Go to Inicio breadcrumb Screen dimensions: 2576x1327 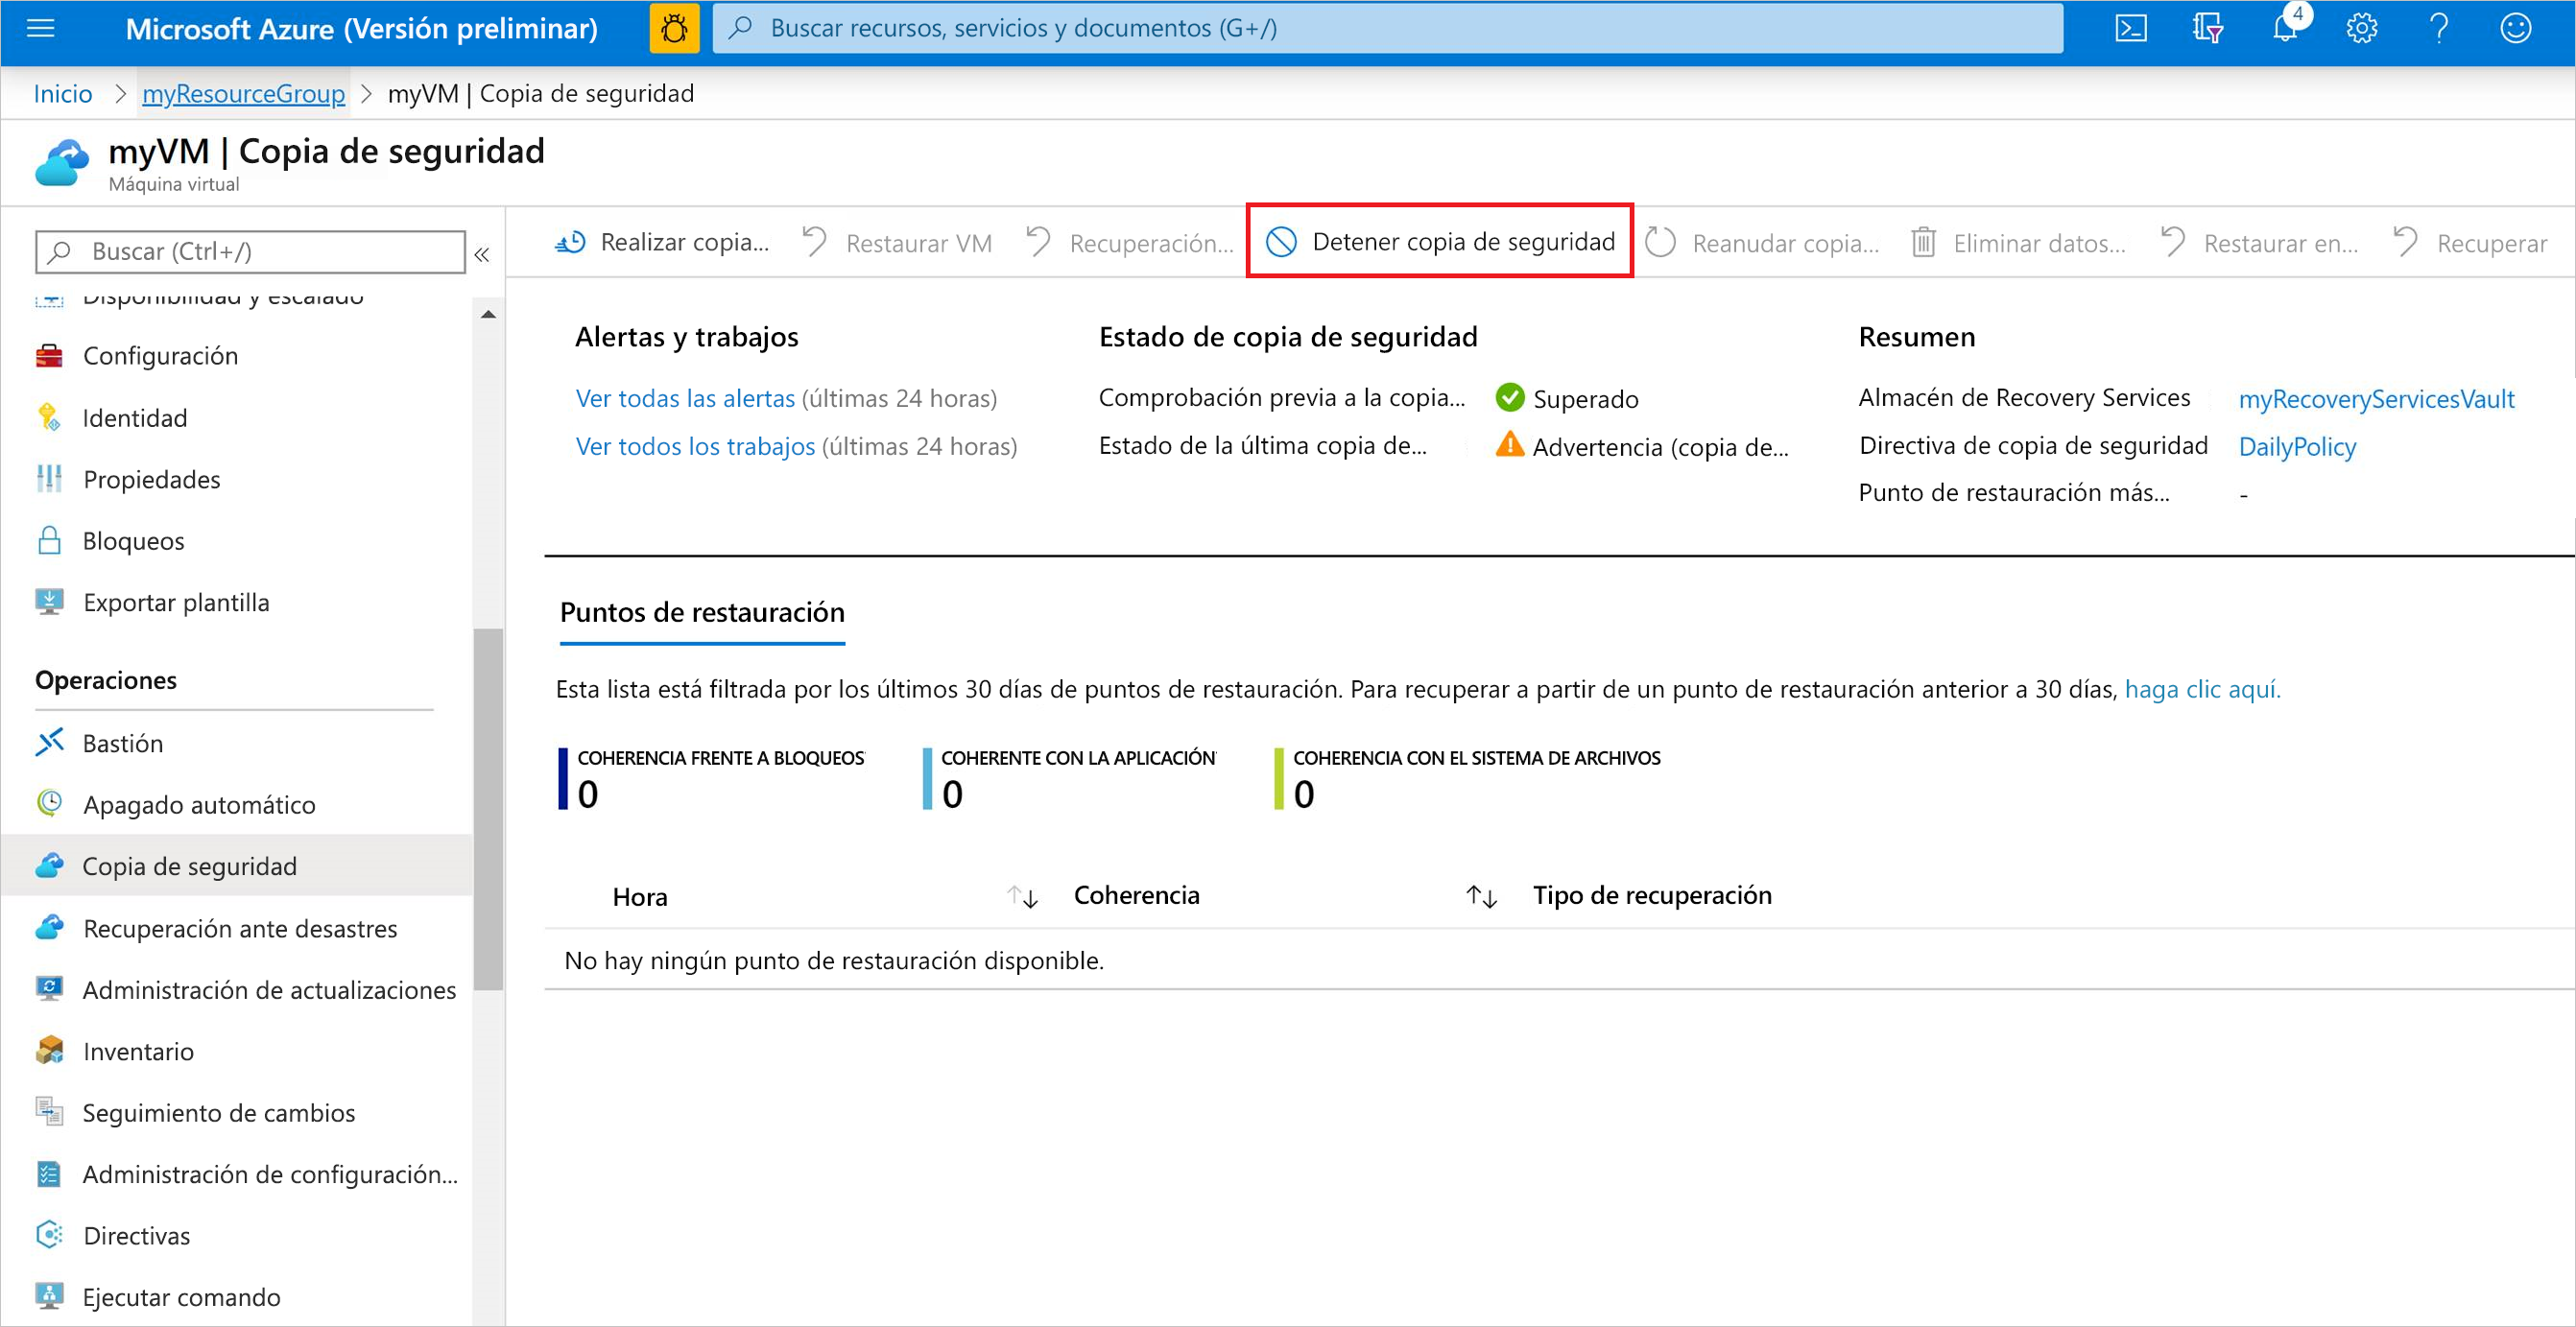[62, 93]
